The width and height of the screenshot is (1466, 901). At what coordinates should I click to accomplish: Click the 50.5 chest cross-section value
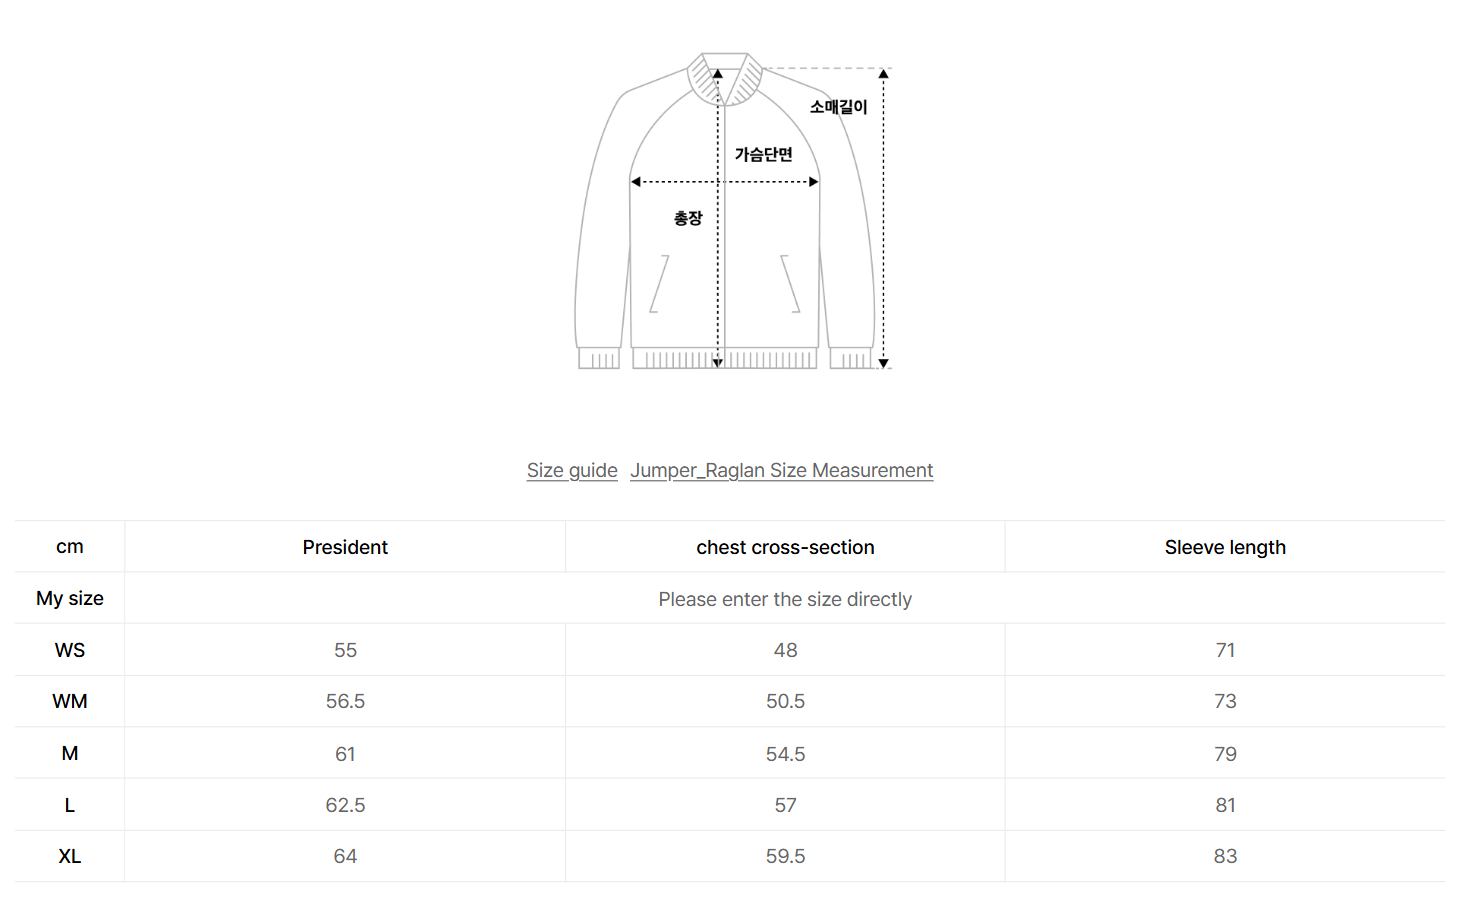click(x=785, y=701)
